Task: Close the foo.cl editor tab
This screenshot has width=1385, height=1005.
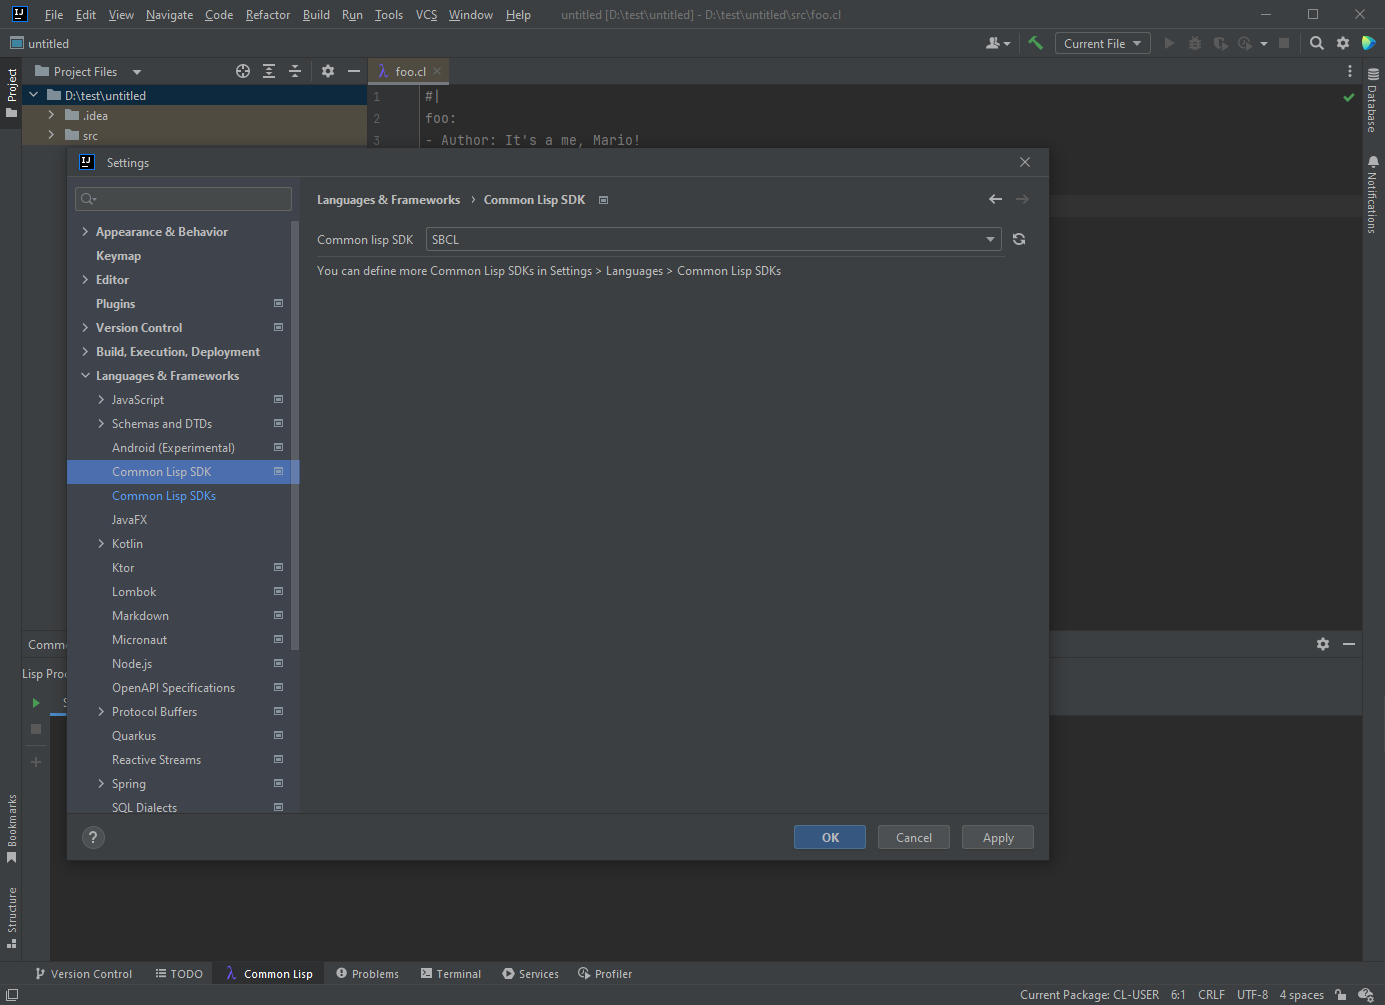Action: coord(437,71)
